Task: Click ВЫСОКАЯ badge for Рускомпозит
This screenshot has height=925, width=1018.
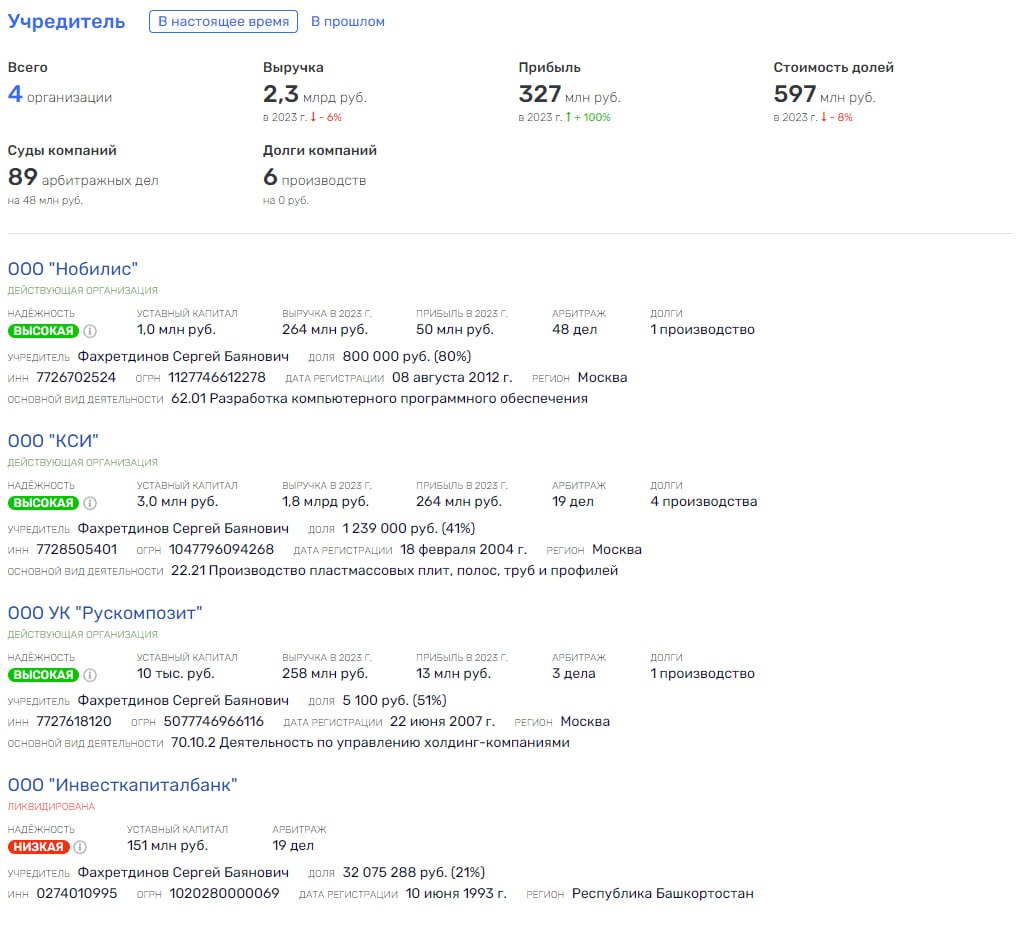Action: [x=43, y=675]
